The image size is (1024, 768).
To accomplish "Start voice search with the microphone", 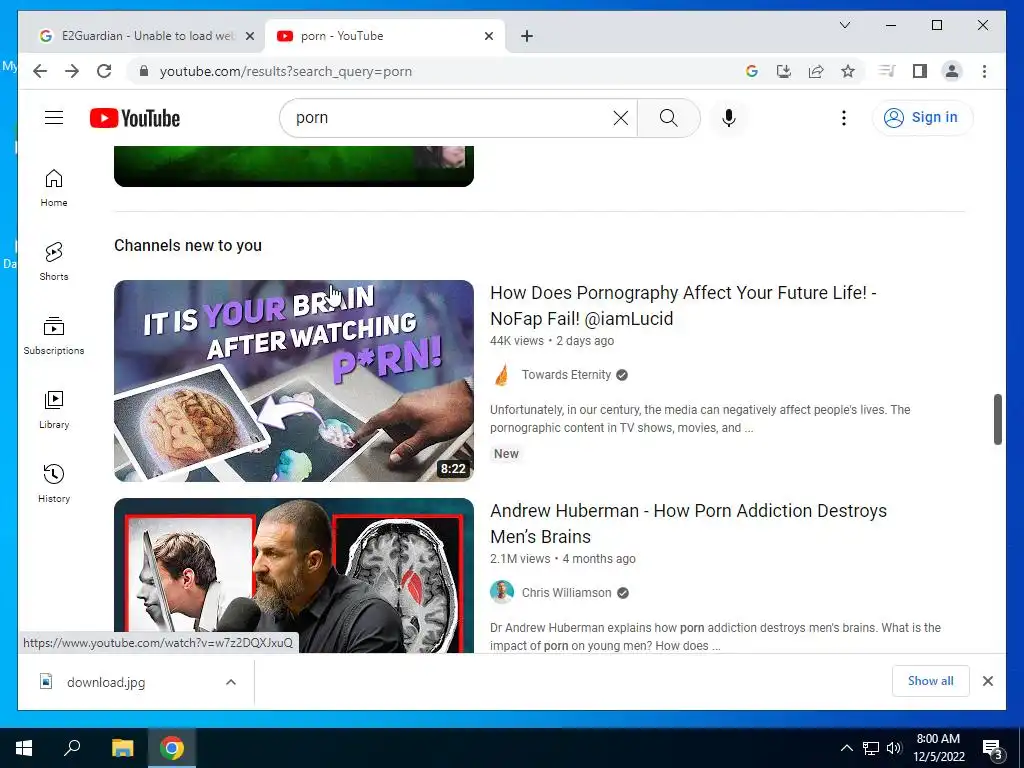I will coord(729,118).
